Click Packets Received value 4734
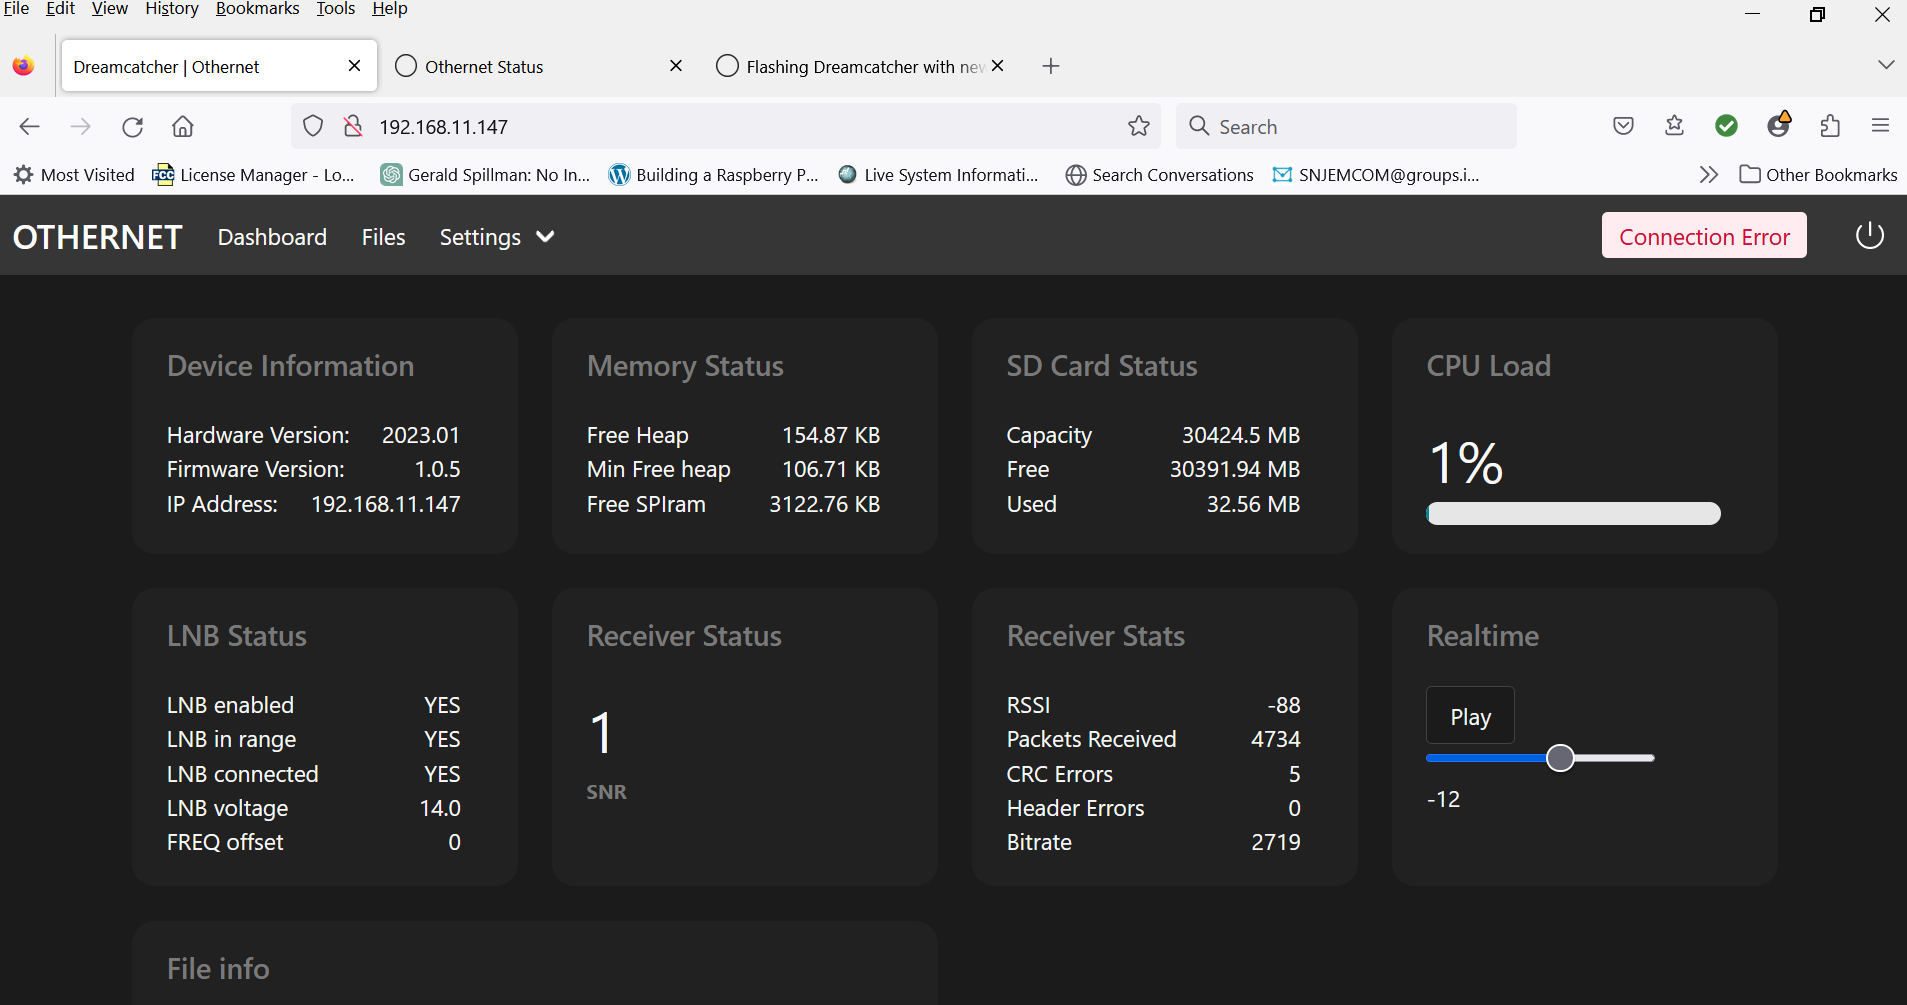The height and width of the screenshot is (1005, 1907). pos(1275,739)
